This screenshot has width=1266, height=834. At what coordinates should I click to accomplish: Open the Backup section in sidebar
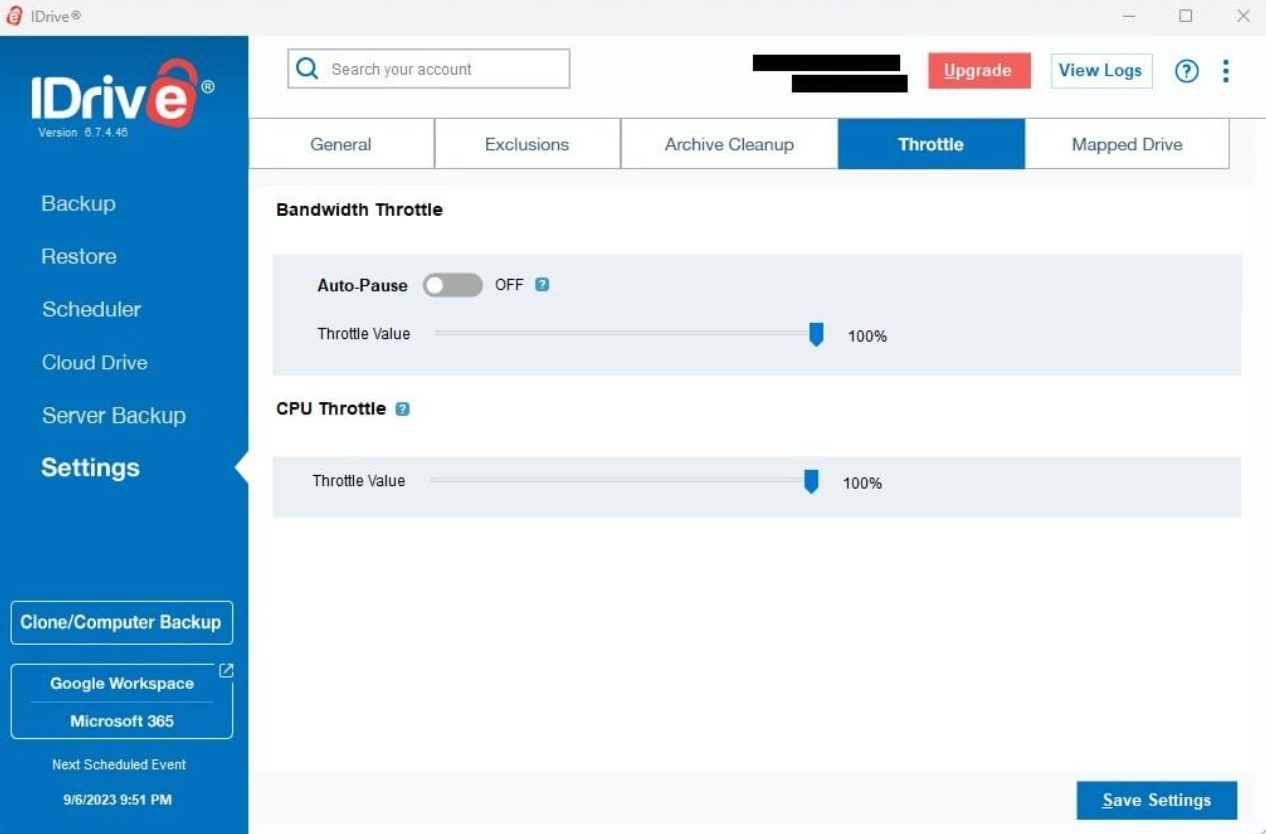tap(78, 203)
